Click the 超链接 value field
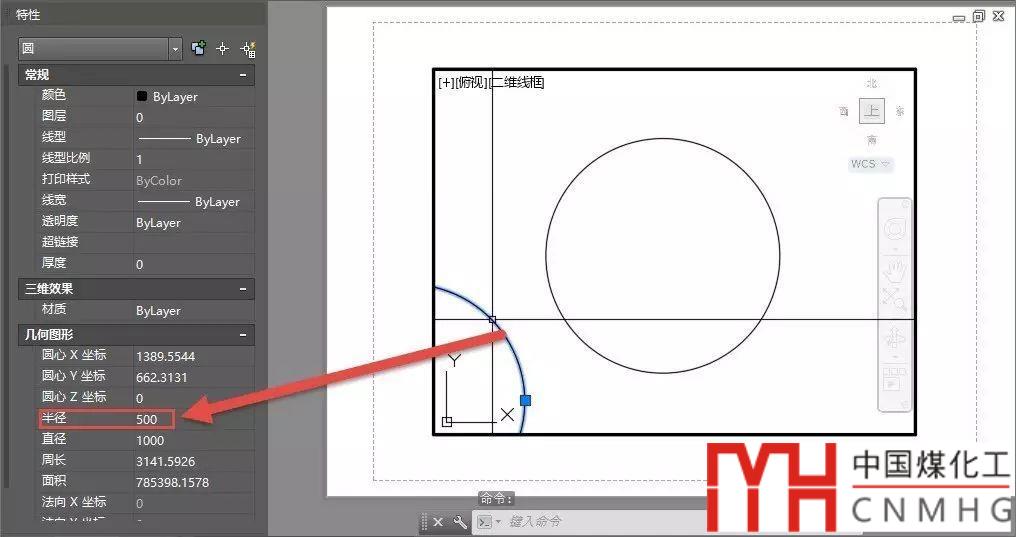1016x537 pixels. (x=194, y=242)
